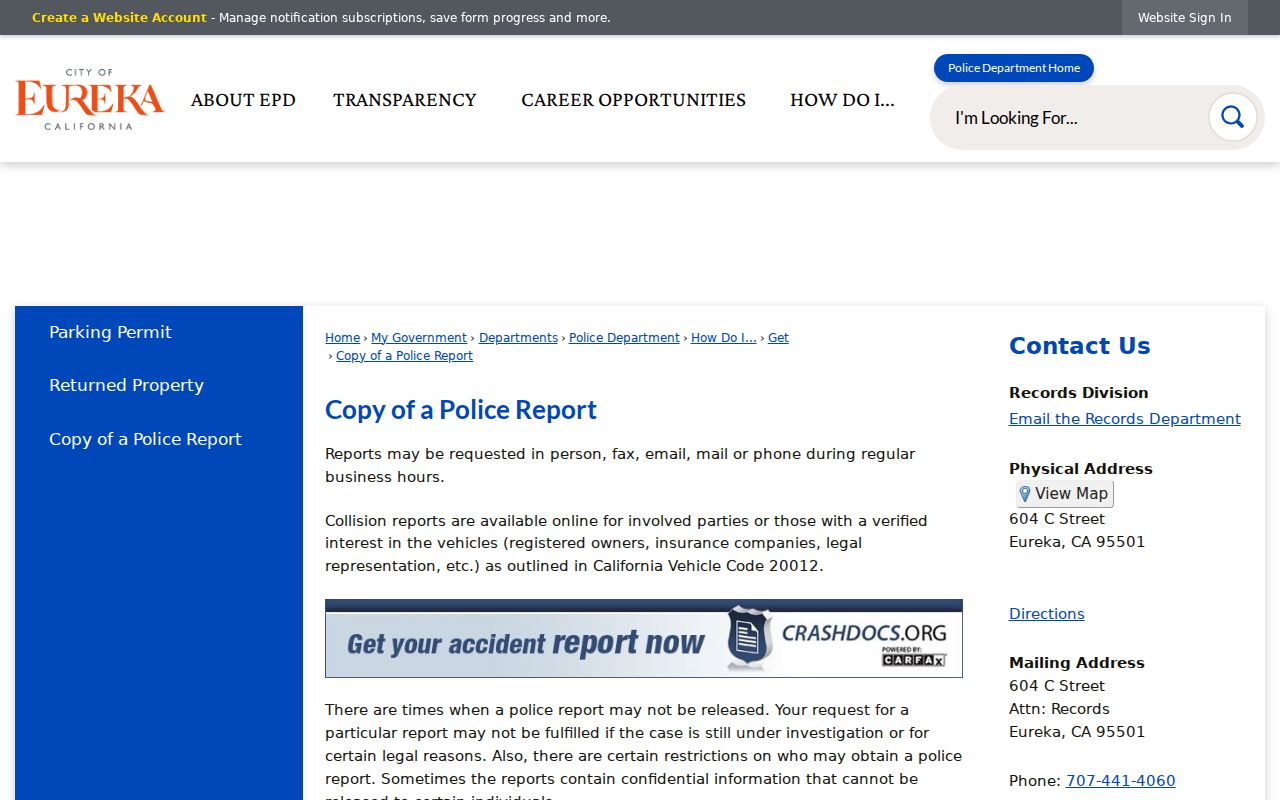Click the Police Department breadcrumb link
This screenshot has width=1280, height=800.
pyautogui.click(x=624, y=338)
